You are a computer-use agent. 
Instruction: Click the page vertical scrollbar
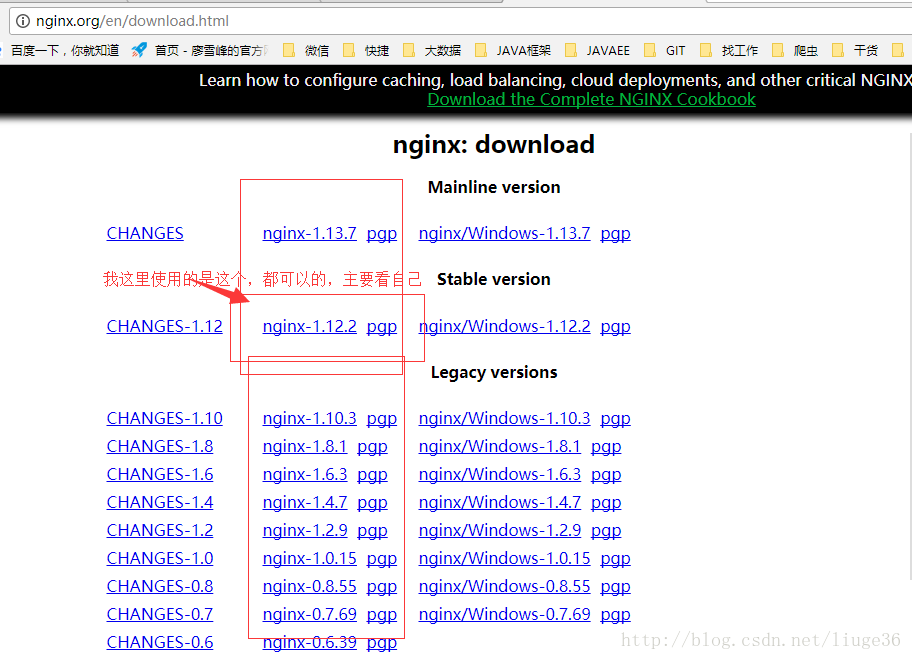910,355
